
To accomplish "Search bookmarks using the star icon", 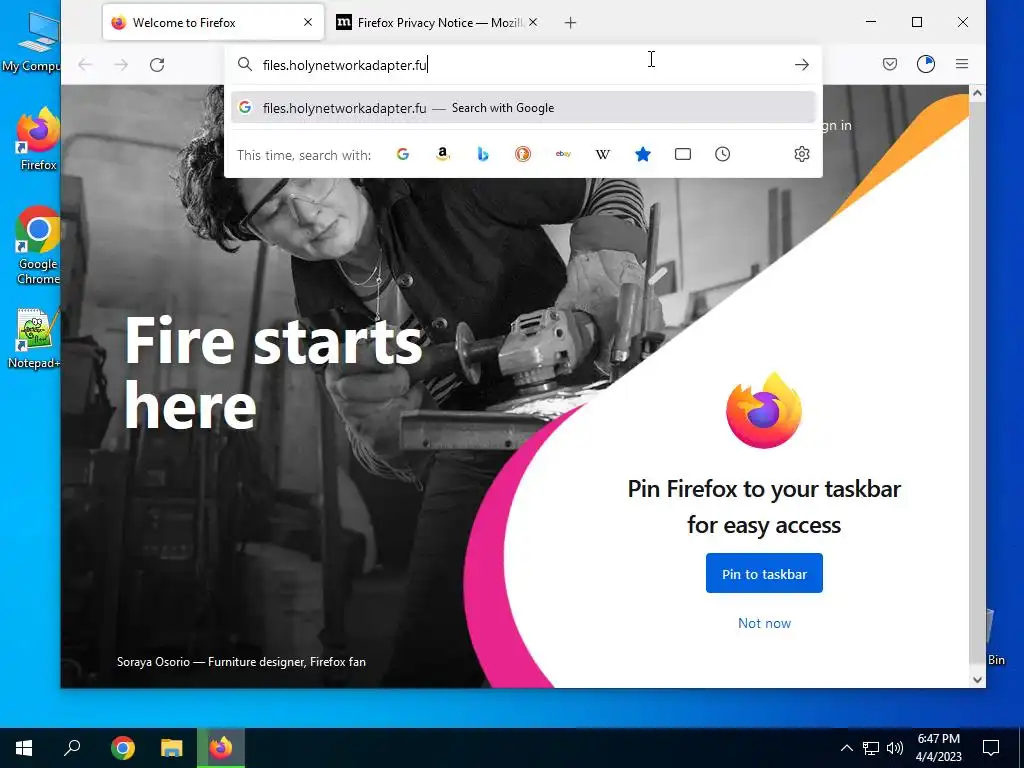I will [643, 154].
